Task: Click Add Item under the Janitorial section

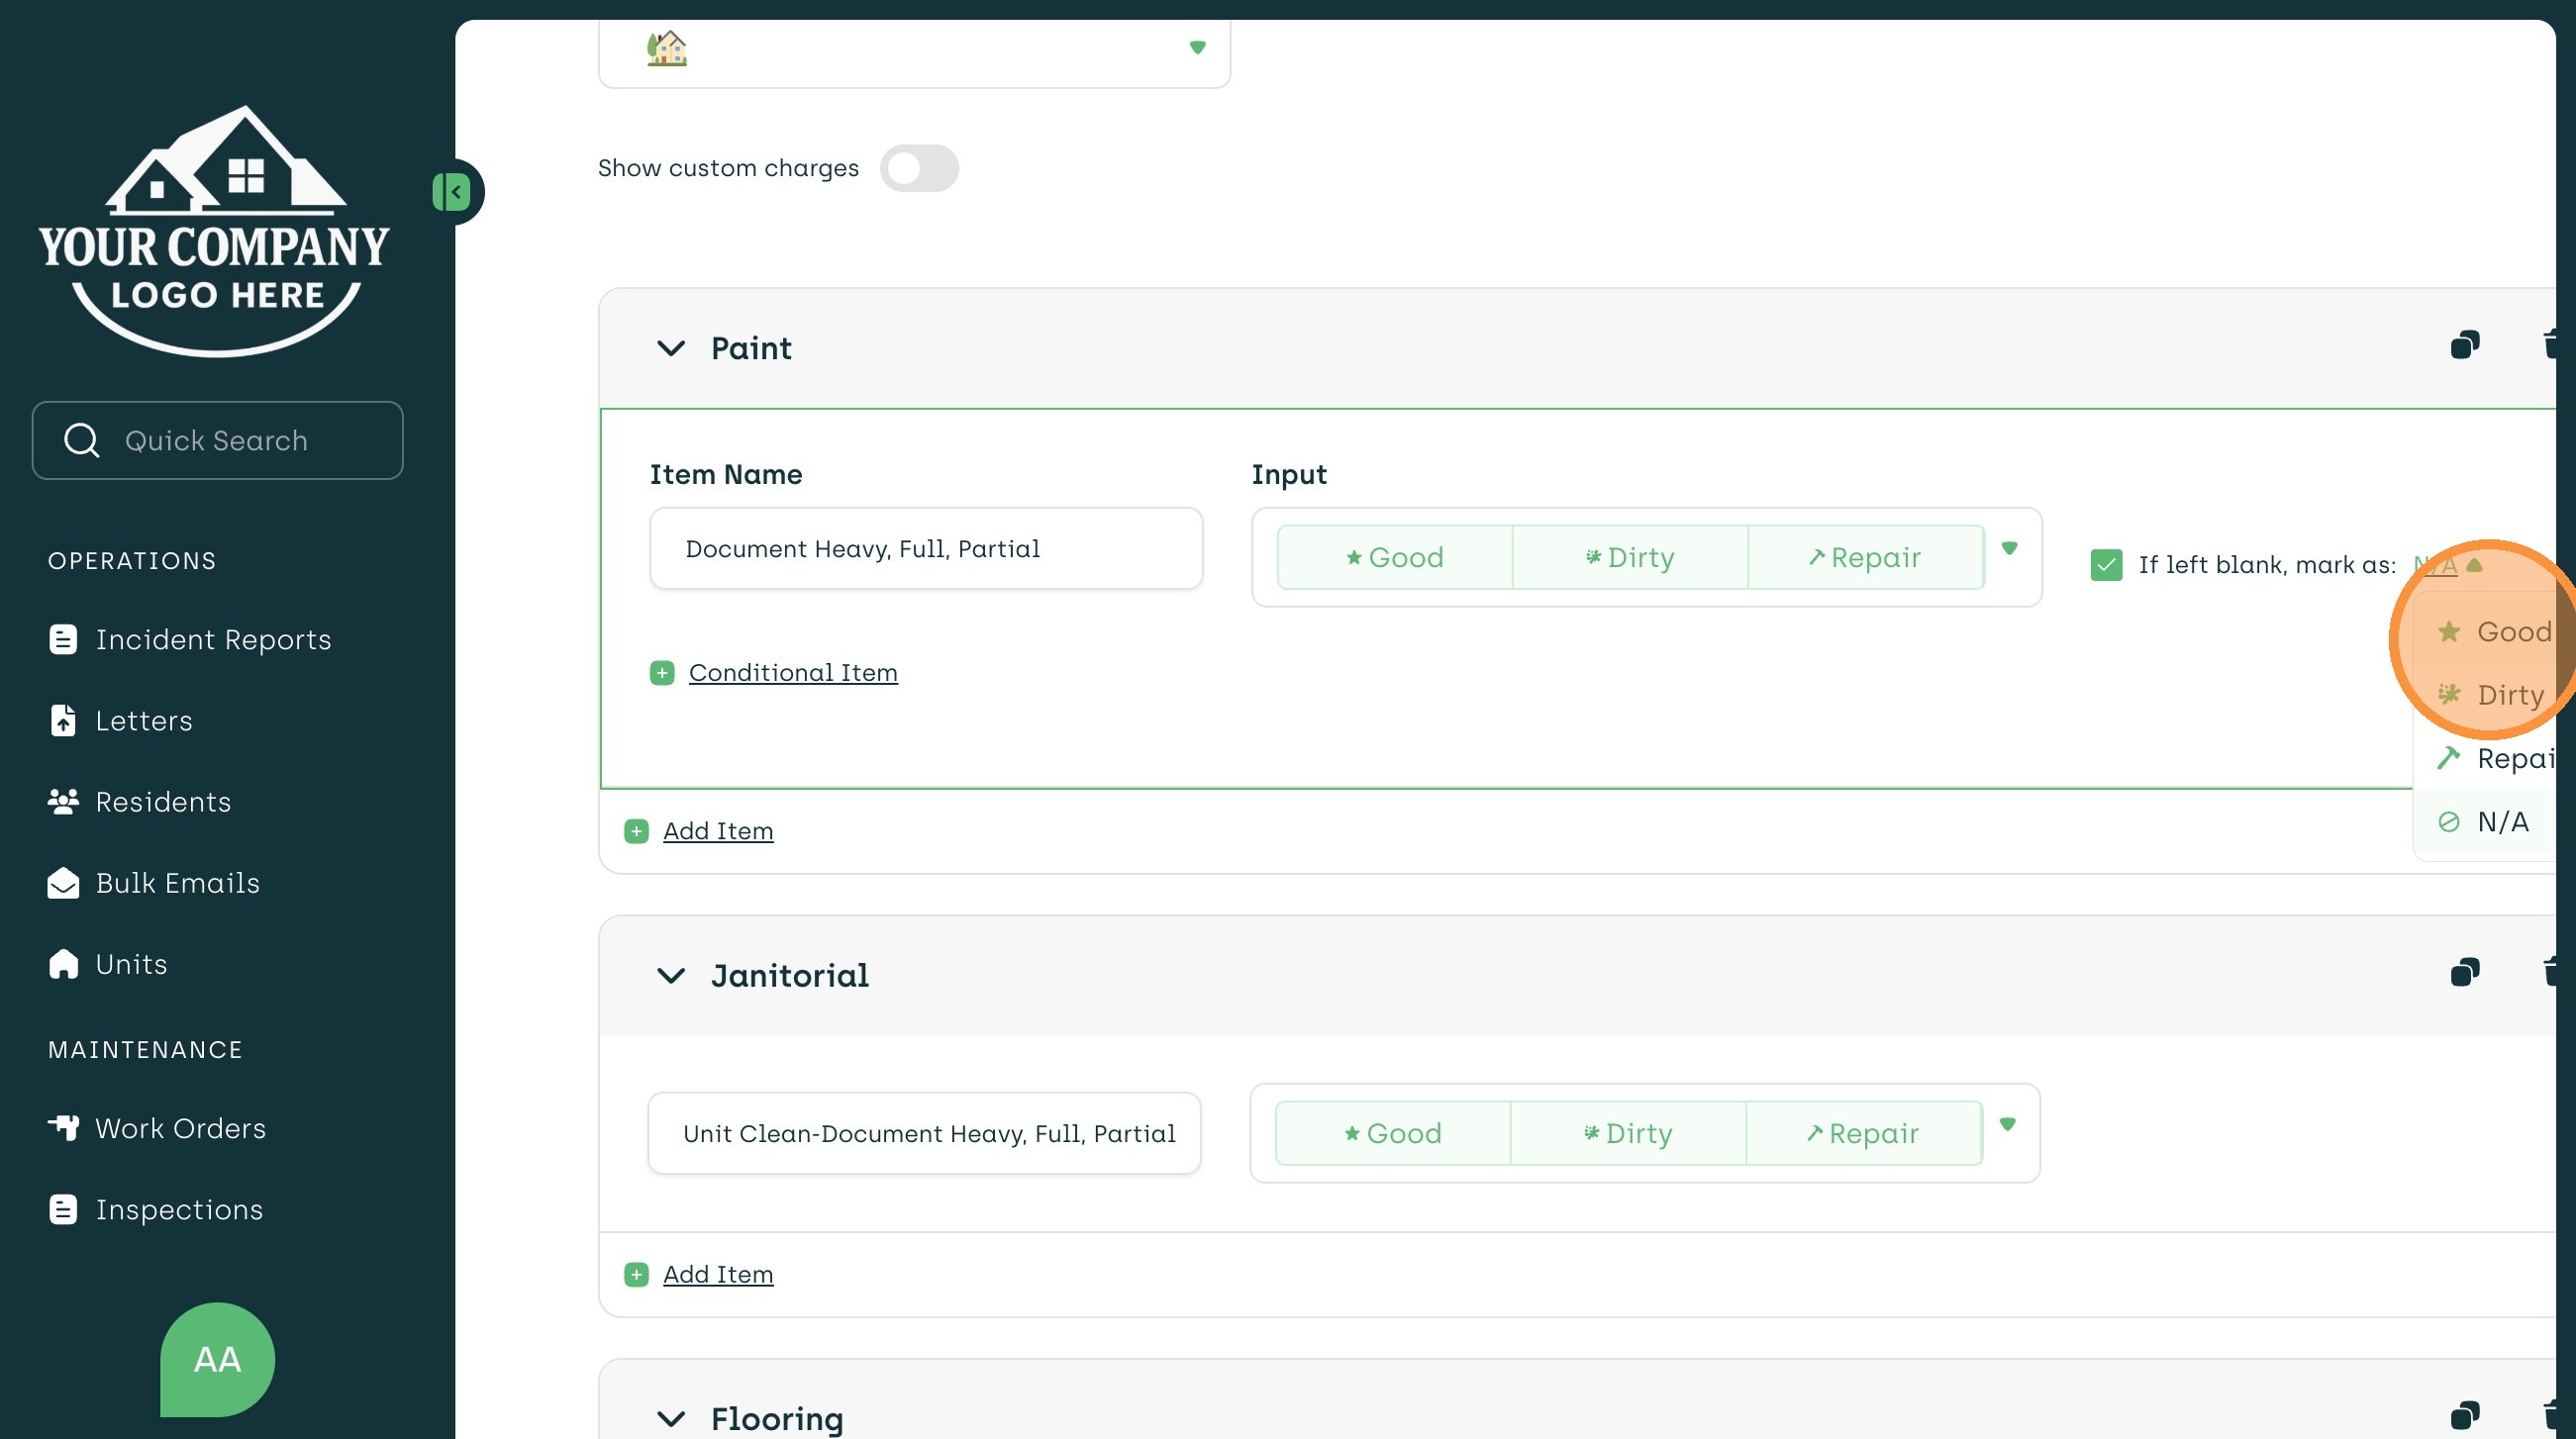Action: pos(717,1274)
